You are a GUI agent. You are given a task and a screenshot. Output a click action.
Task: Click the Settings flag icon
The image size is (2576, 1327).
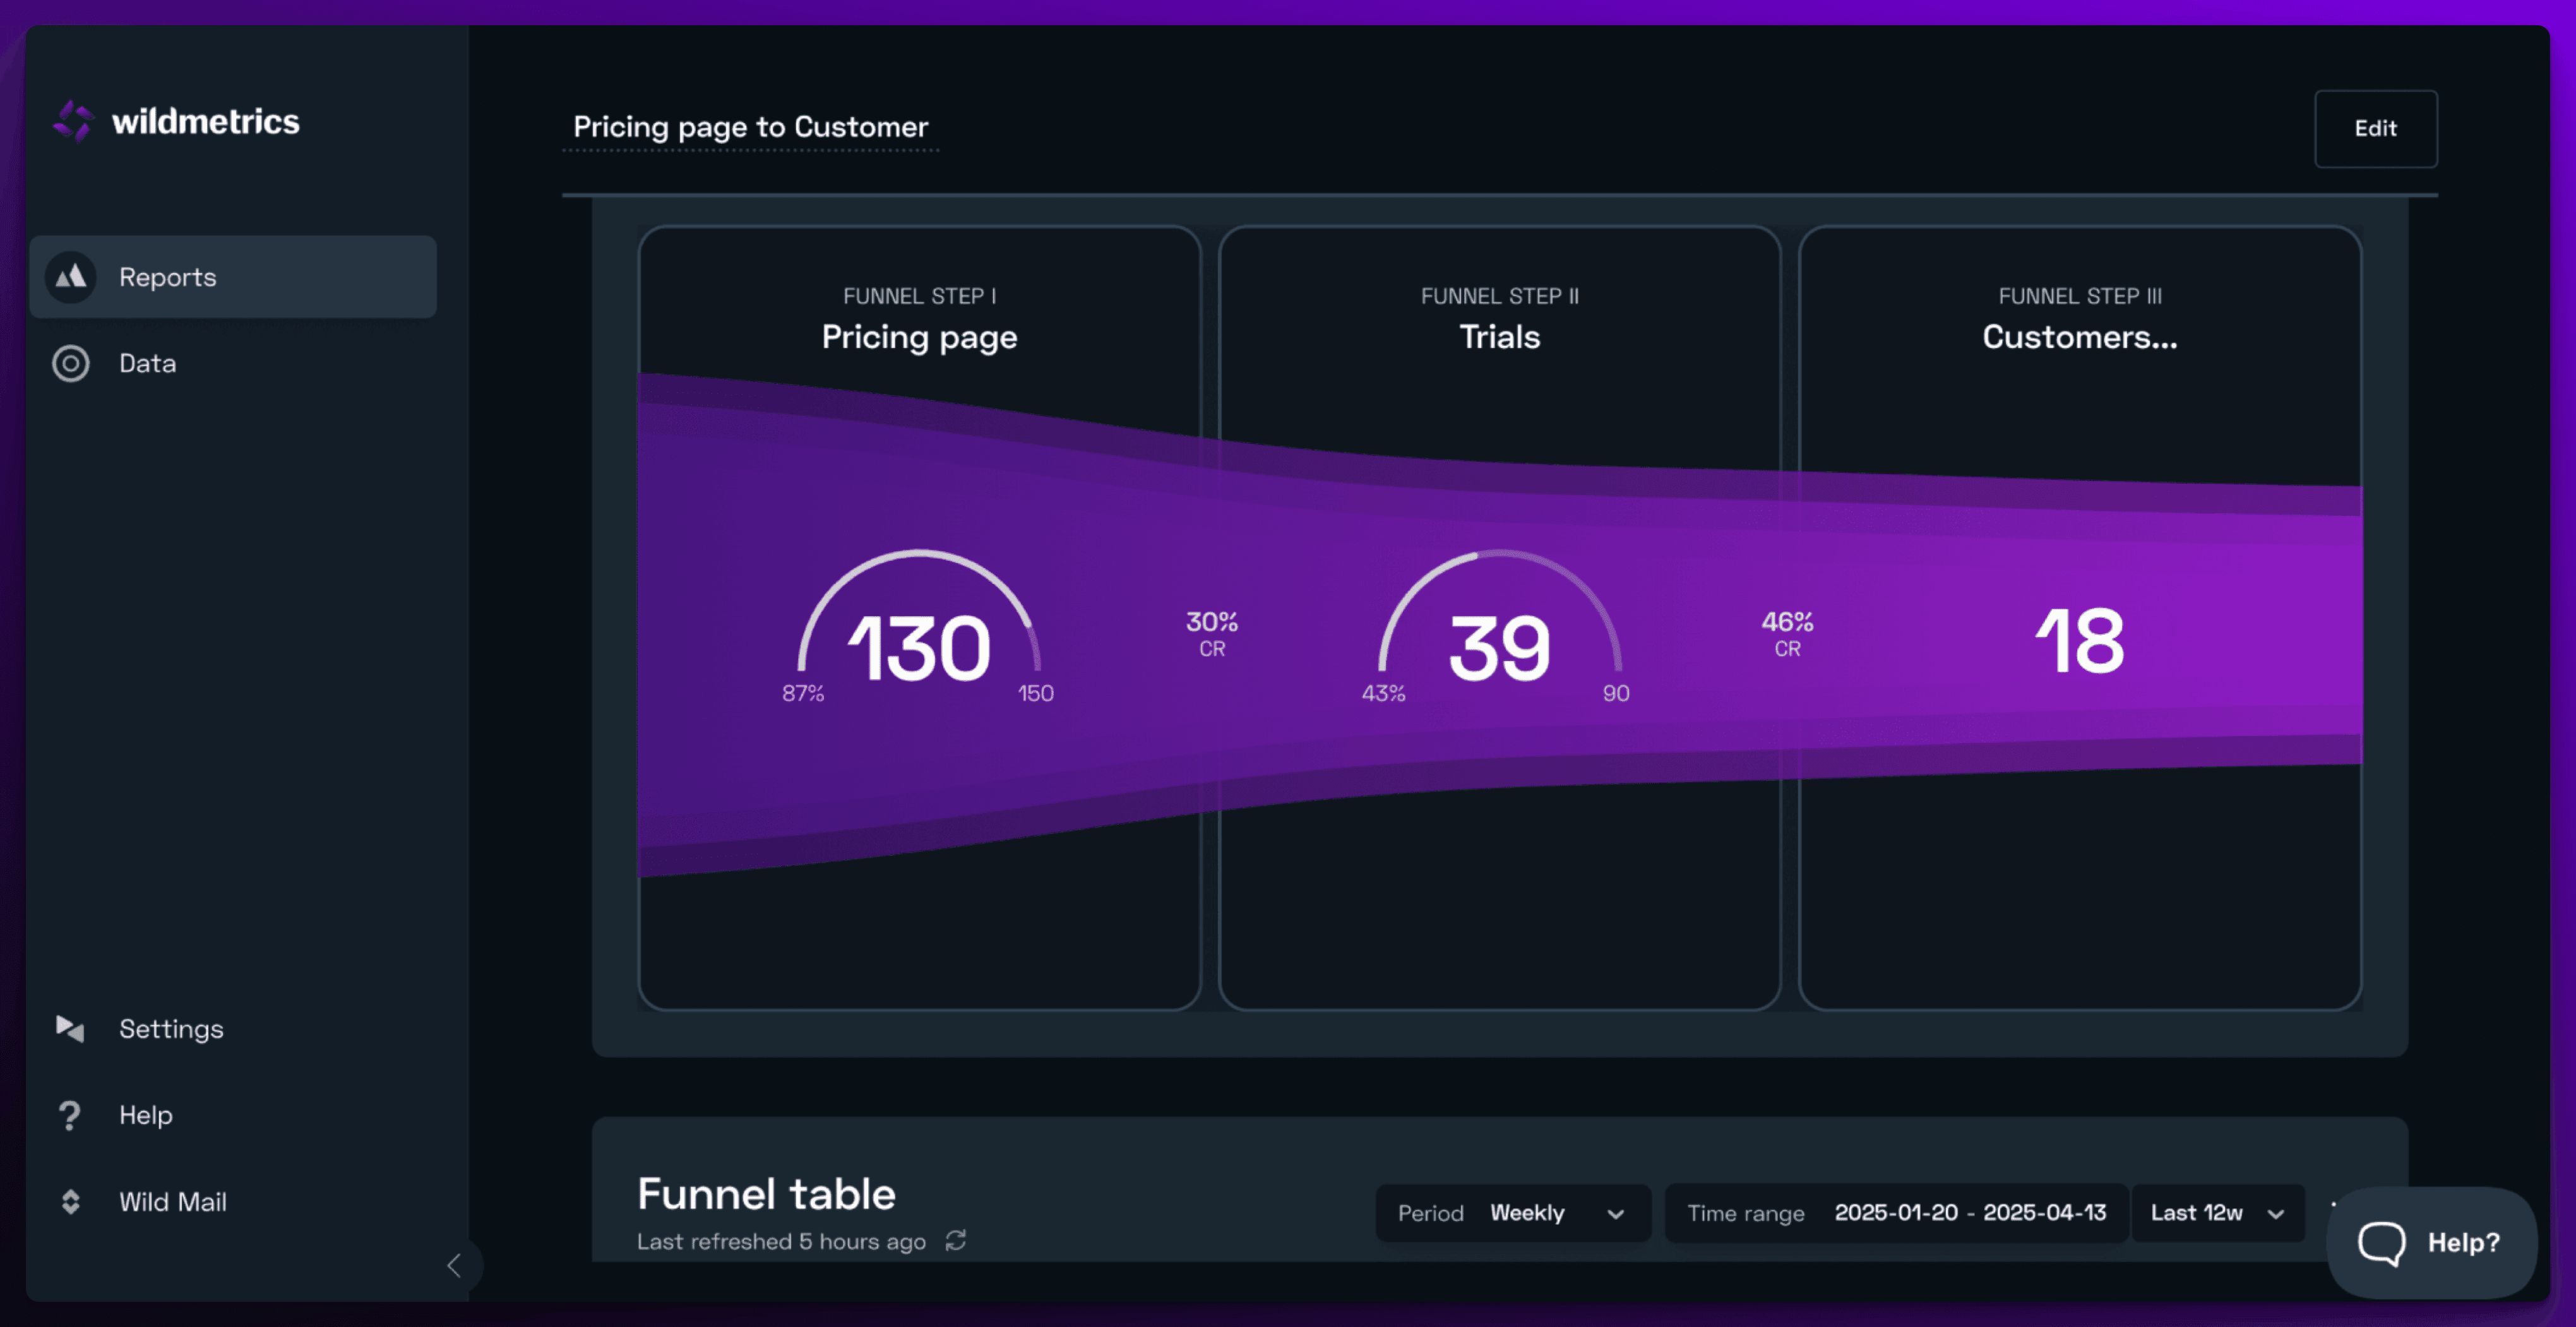pyautogui.click(x=70, y=1028)
